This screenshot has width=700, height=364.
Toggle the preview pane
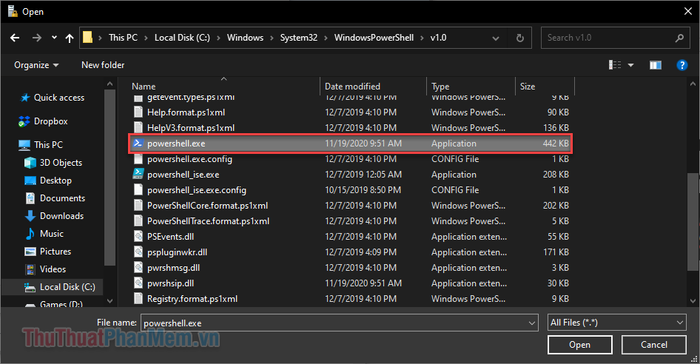(x=655, y=66)
